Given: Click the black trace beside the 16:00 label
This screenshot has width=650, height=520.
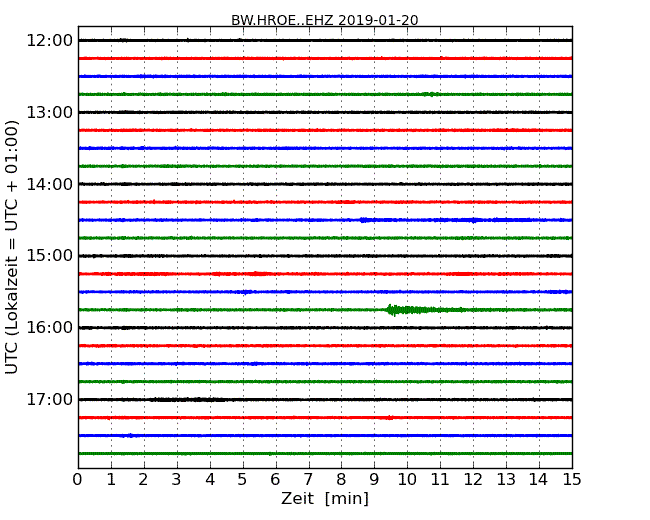Looking at the screenshot, I should point(325,328).
